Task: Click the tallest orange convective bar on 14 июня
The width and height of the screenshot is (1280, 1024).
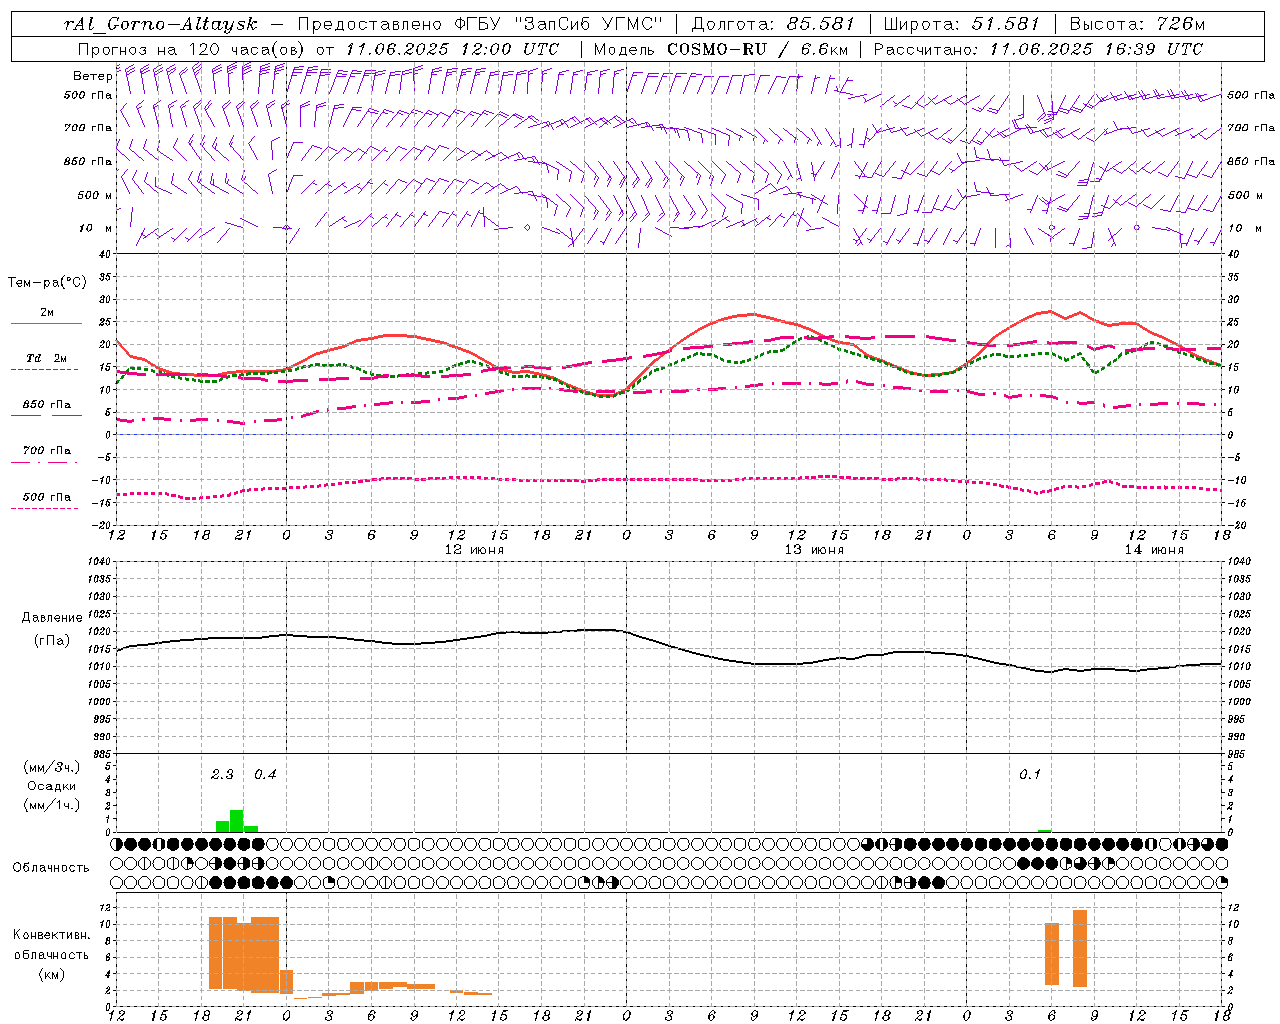Action: 1080,948
